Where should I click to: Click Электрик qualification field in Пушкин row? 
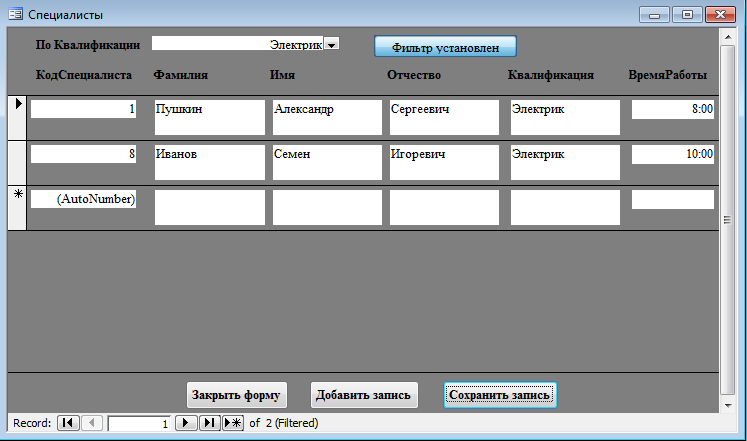tap(565, 117)
